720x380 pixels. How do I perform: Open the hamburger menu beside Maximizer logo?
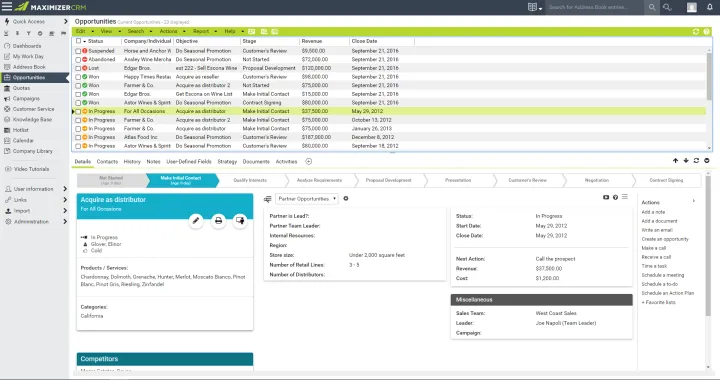tap(7, 6)
